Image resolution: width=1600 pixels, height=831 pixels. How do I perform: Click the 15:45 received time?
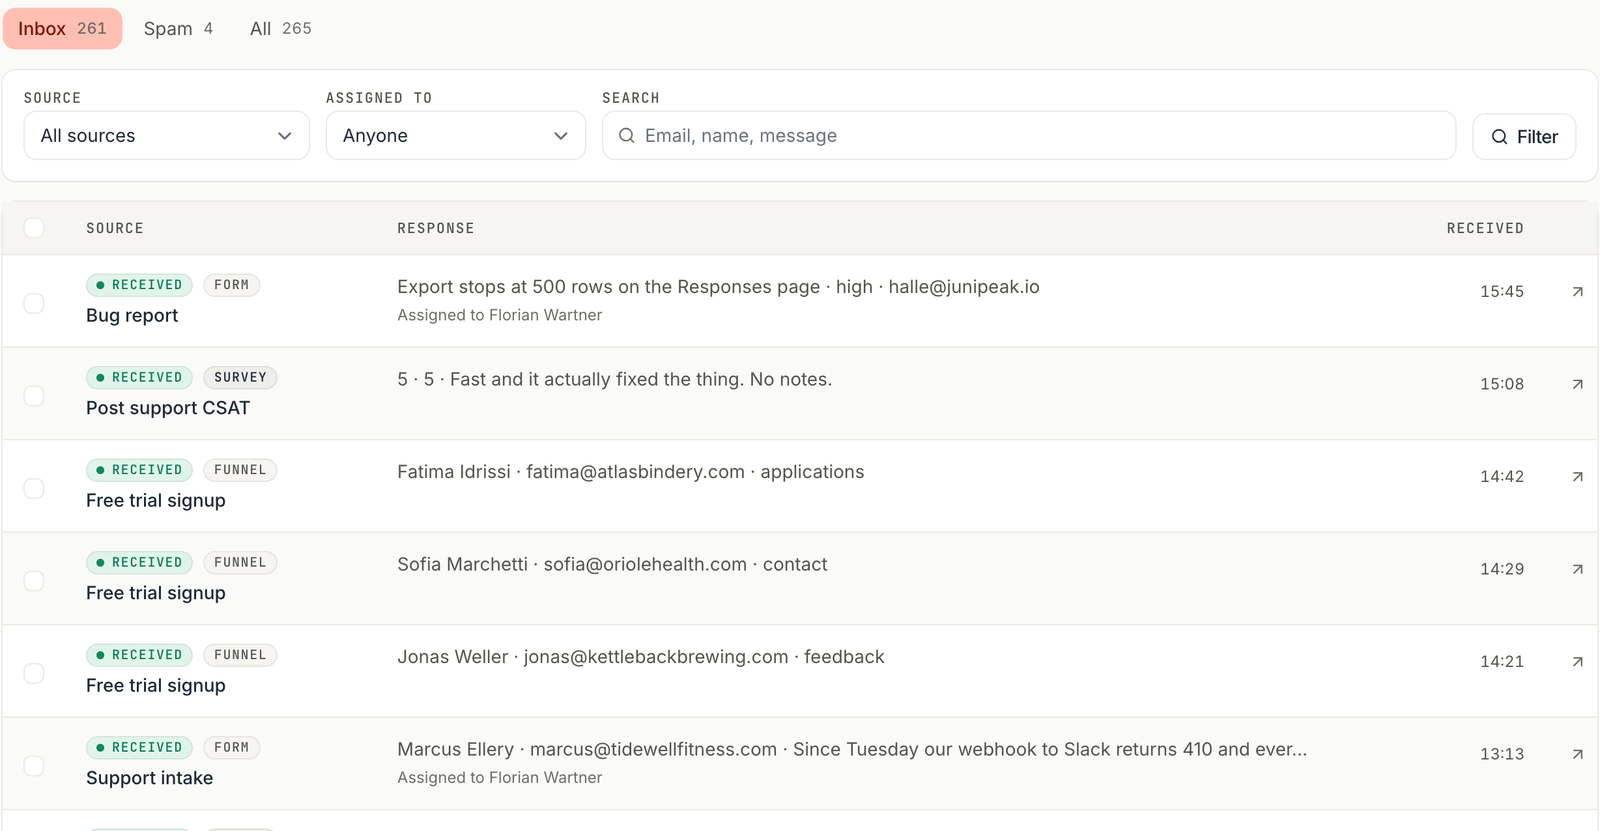coord(1502,292)
